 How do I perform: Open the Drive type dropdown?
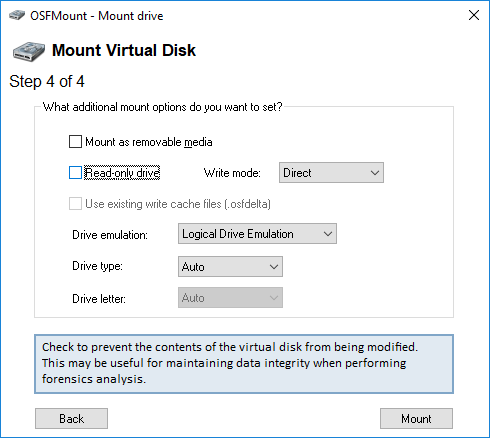click(230, 266)
